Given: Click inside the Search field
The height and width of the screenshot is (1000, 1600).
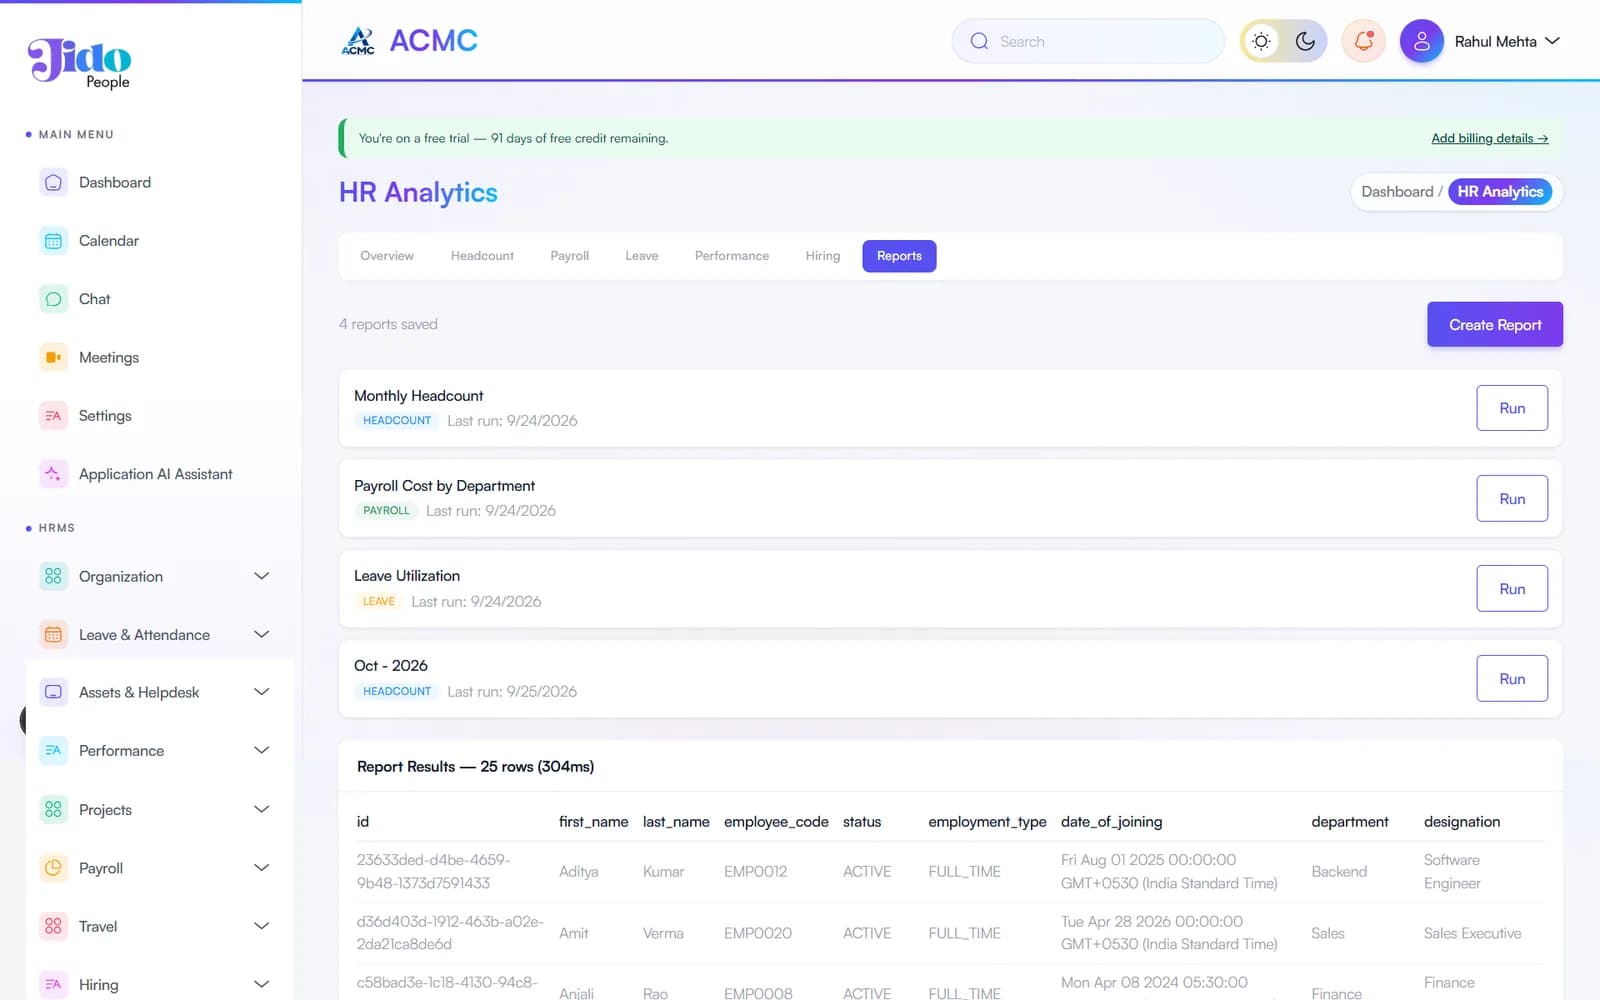Looking at the screenshot, I should tap(1088, 41).
